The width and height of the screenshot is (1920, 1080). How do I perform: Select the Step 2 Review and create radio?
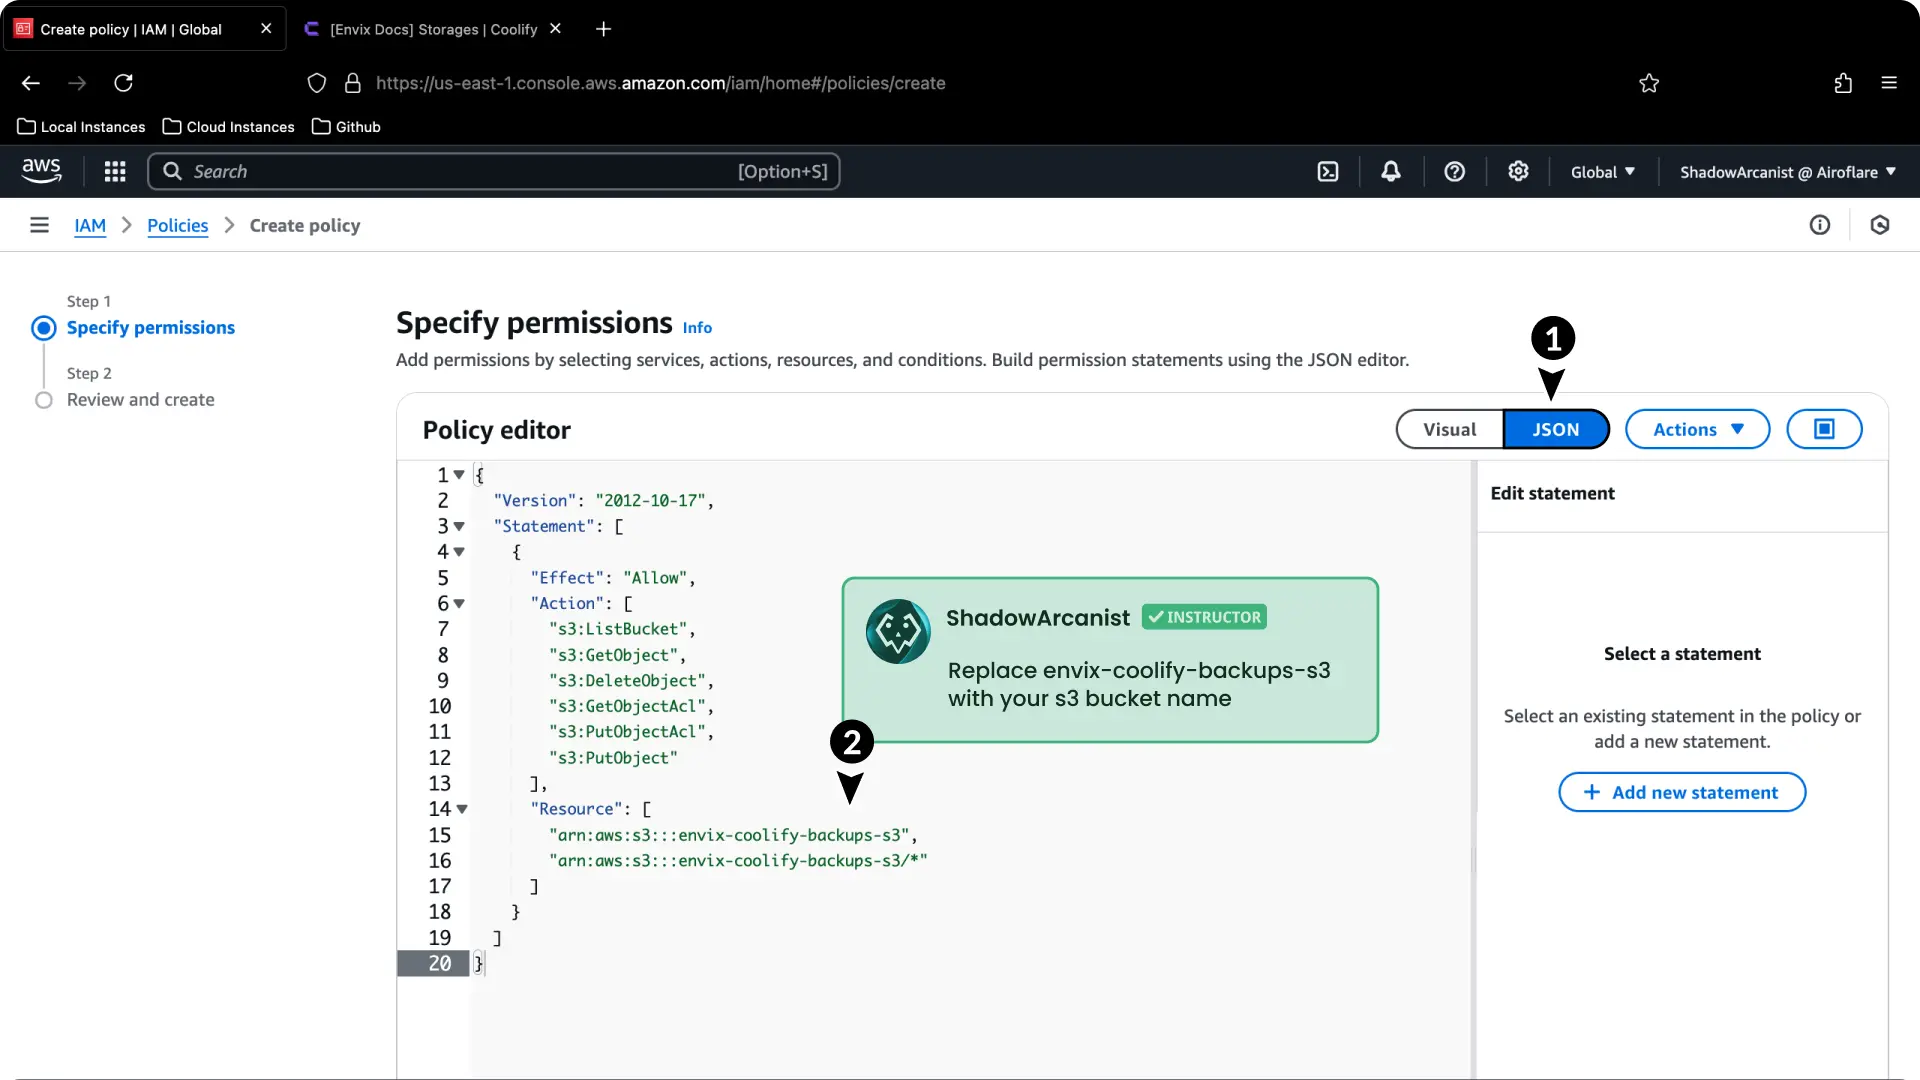pyautogui.click(x=44, y=400)
